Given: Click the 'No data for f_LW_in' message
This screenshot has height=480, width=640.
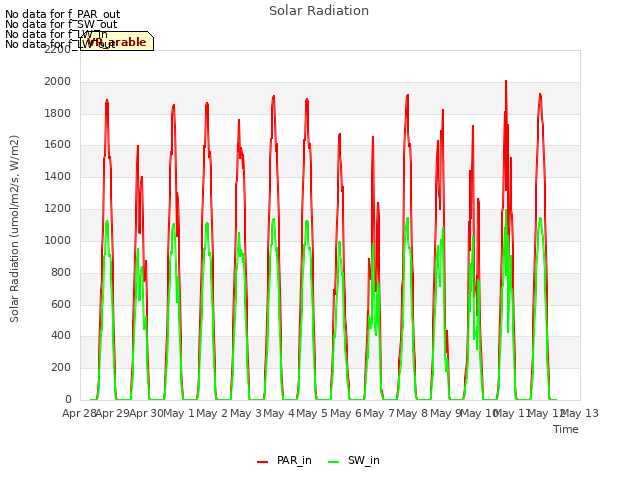Looking at the screenshot, I should 56,34.
